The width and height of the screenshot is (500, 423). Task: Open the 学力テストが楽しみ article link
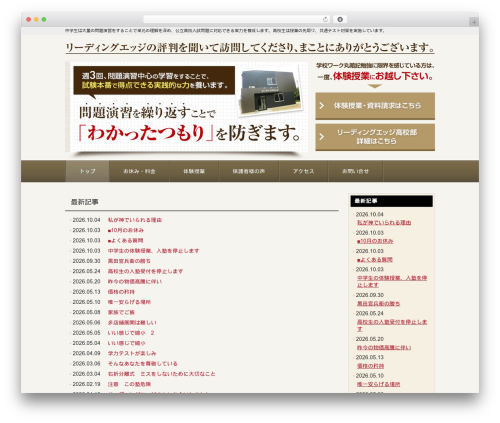click(x=132, y=353)
